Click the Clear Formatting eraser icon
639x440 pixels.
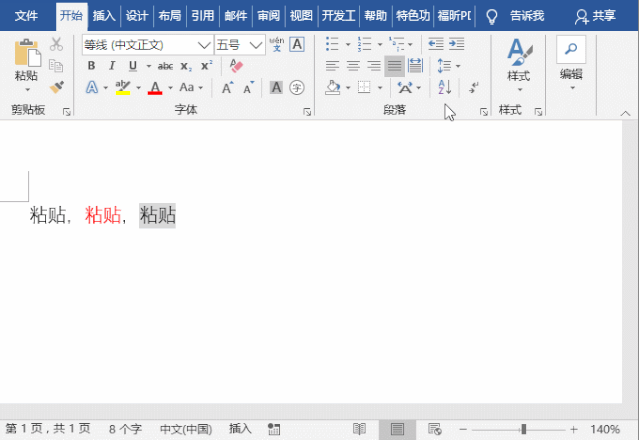tap(236, 65)
